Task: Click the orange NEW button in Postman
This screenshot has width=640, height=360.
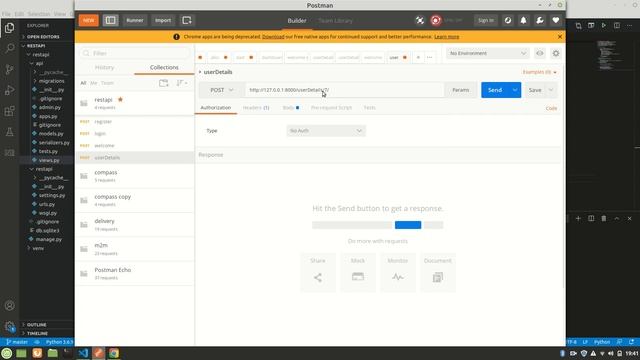Action: click(89, 20)
